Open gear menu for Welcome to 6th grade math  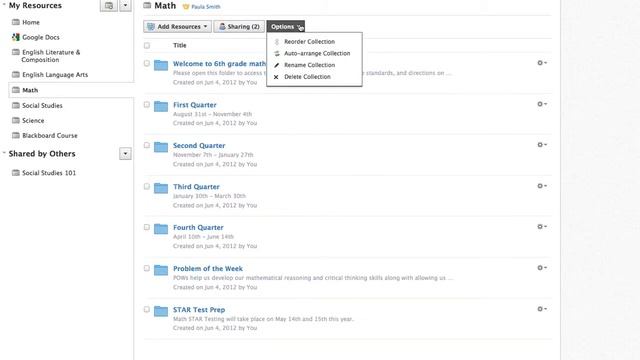542,63
